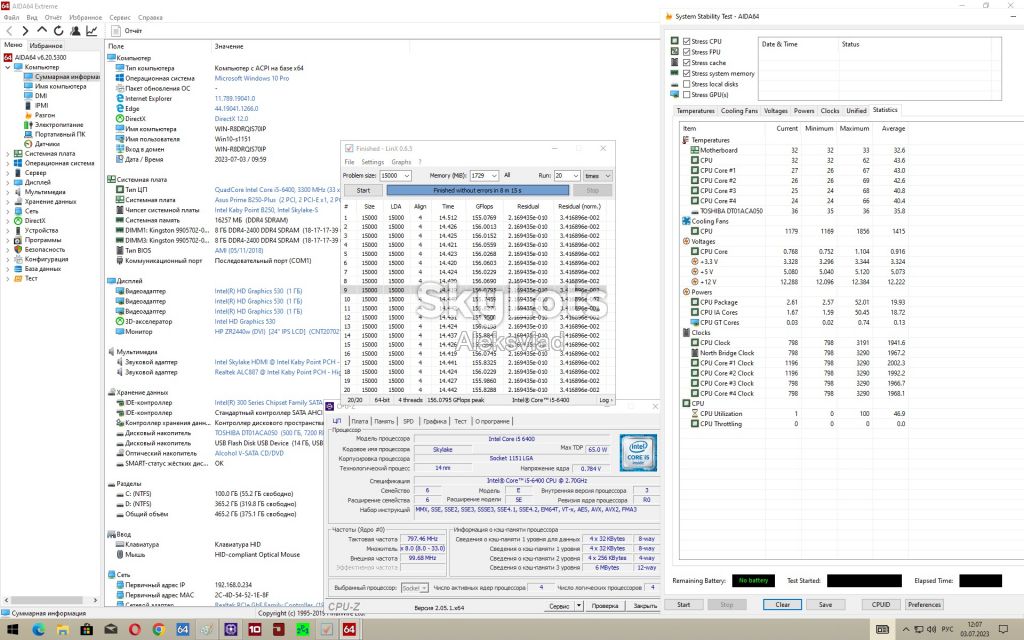
Task: Switch to the Temperatures tab
Action: click(x=696, y=111)
